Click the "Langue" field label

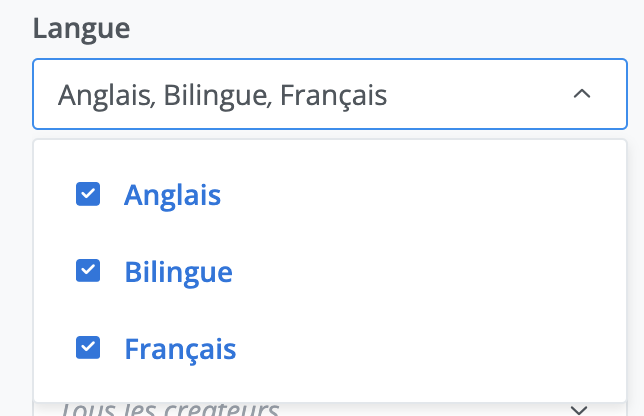tap(81, 28)
